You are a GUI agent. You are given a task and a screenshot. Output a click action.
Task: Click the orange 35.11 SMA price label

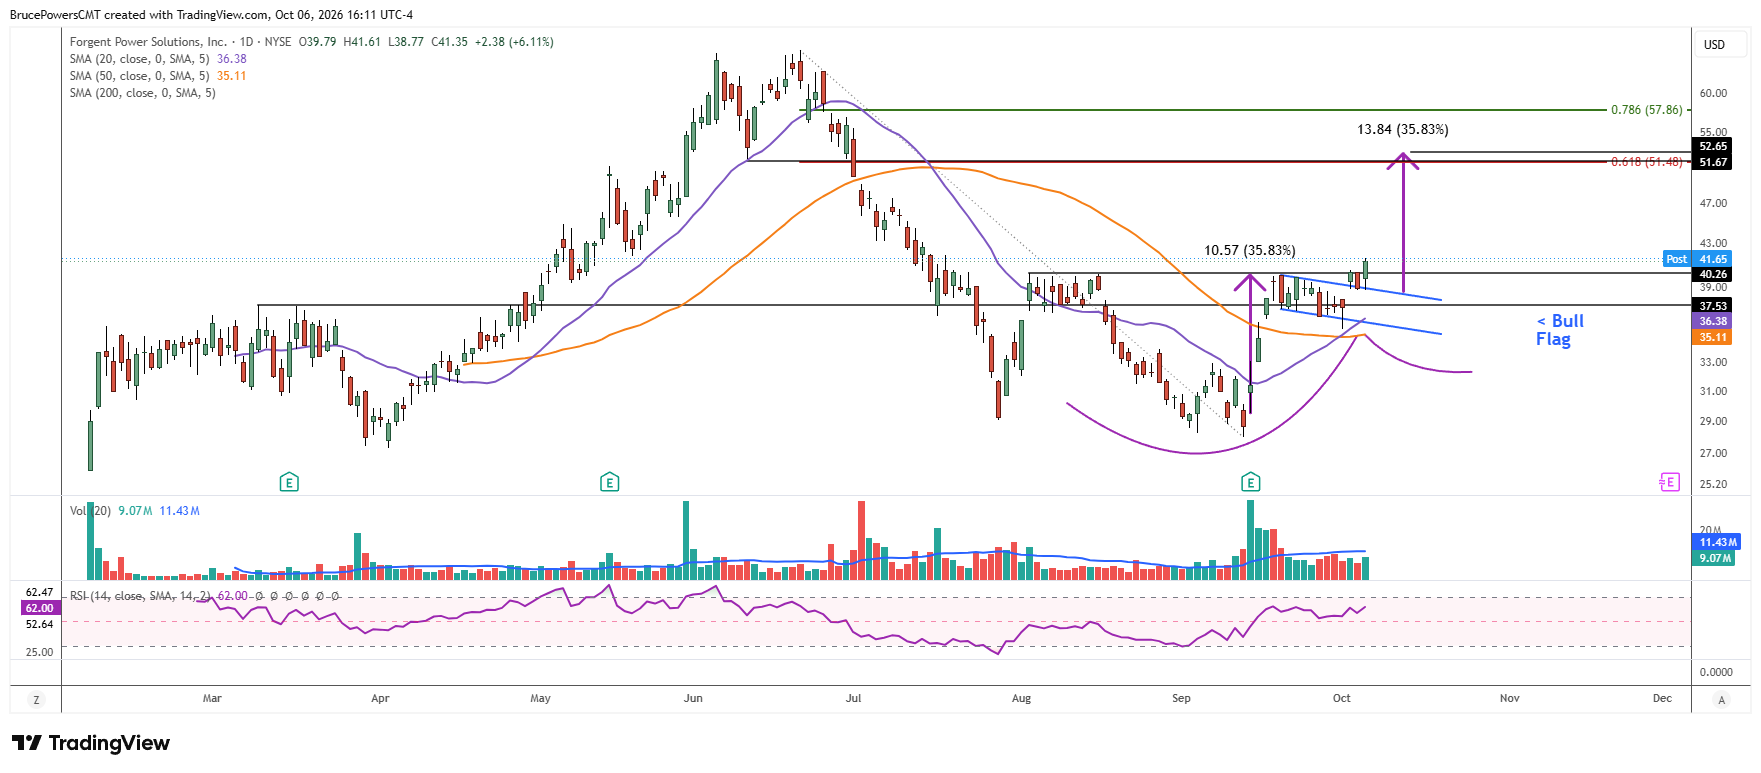(x=1713, y=337)
